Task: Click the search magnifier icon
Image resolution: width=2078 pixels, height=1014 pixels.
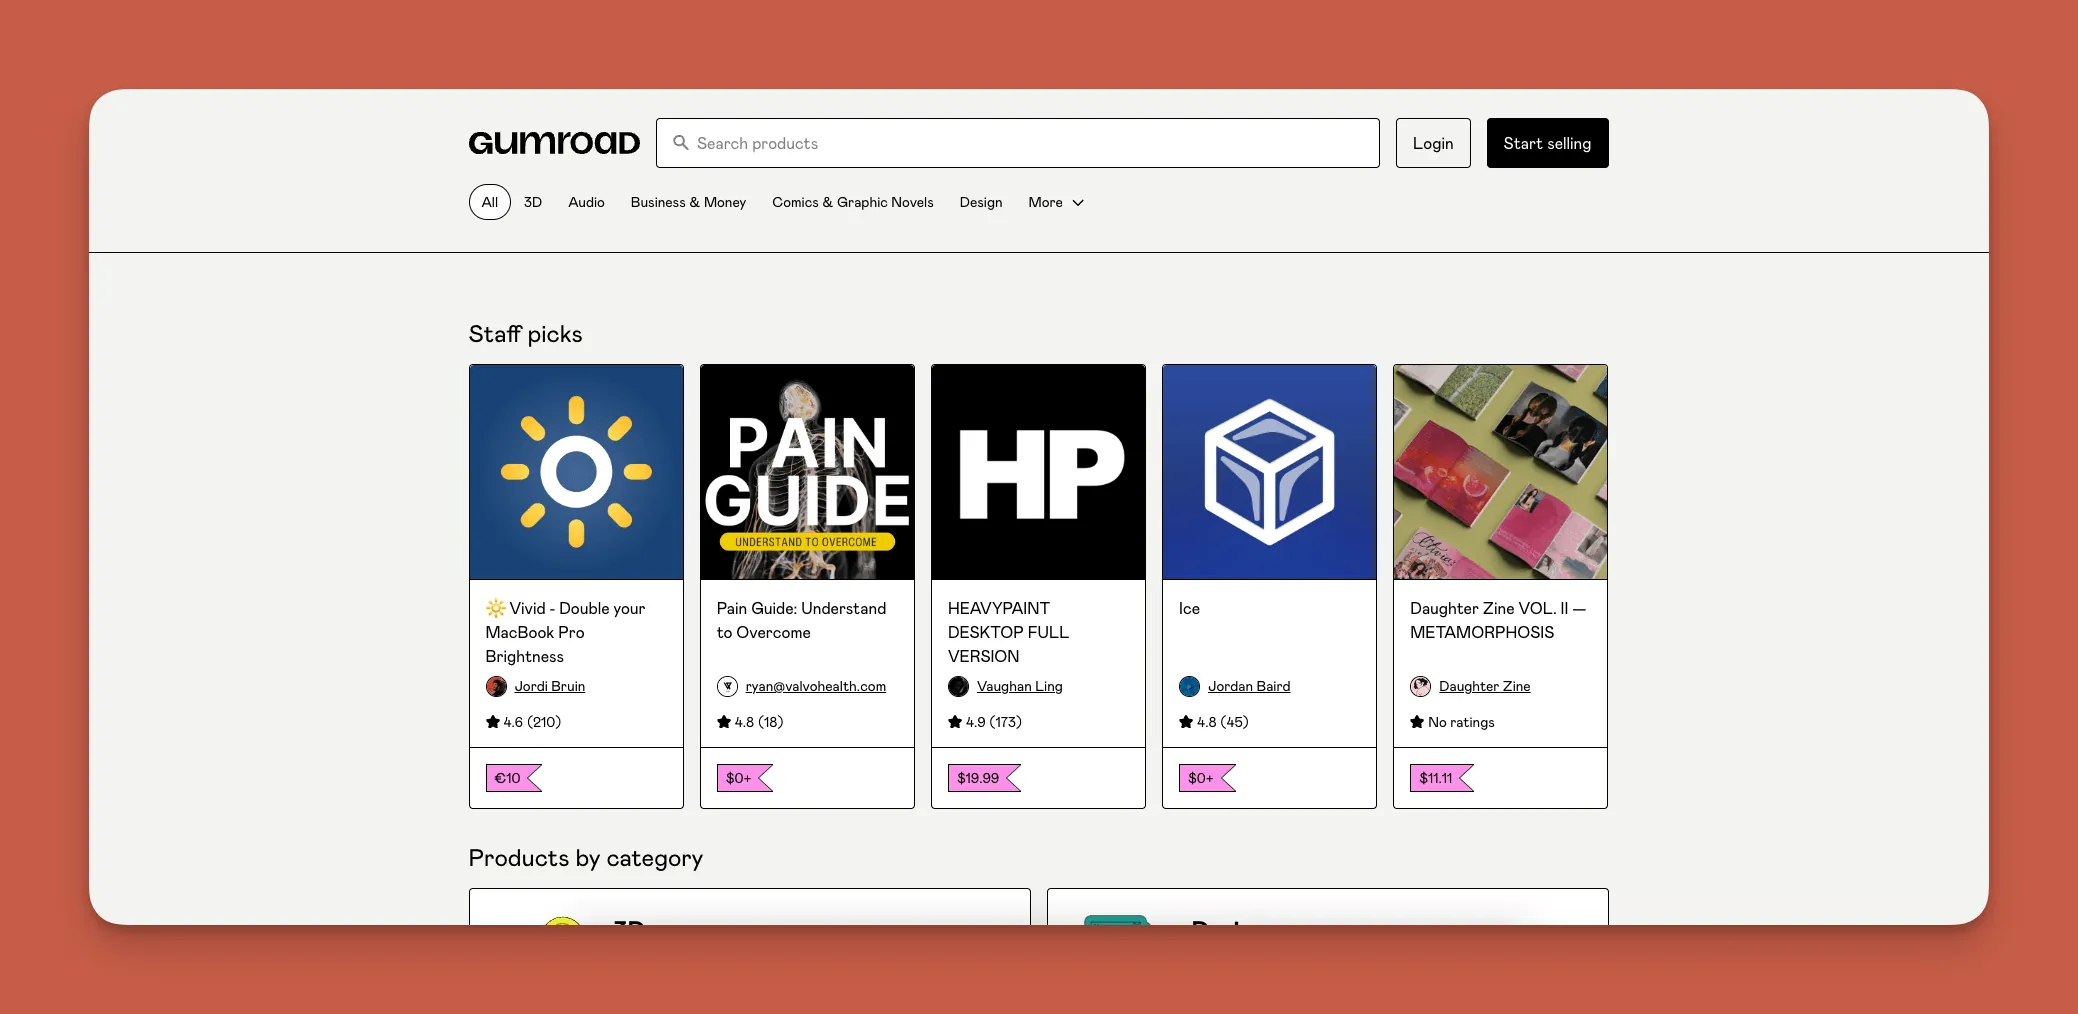Action: point(681,143)
